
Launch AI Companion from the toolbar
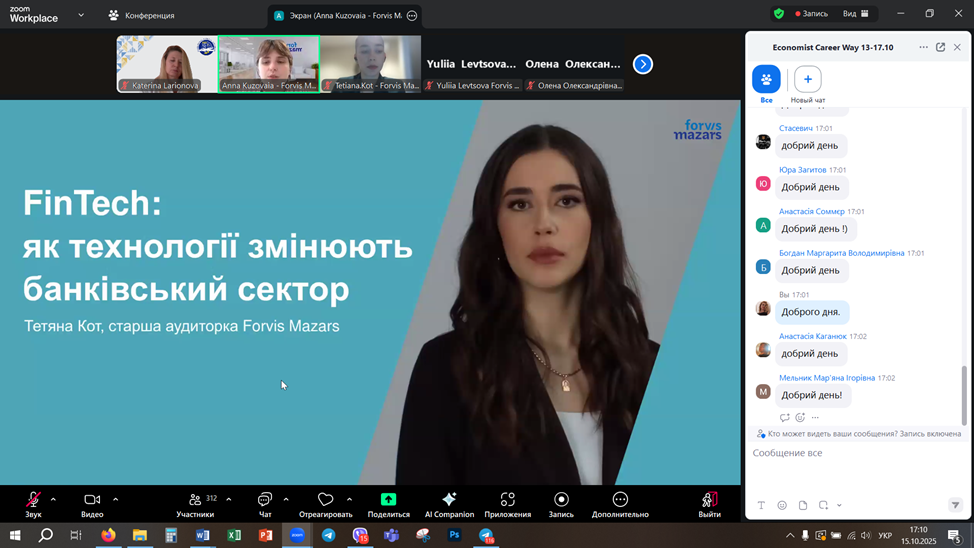click(x=449, y=503)
